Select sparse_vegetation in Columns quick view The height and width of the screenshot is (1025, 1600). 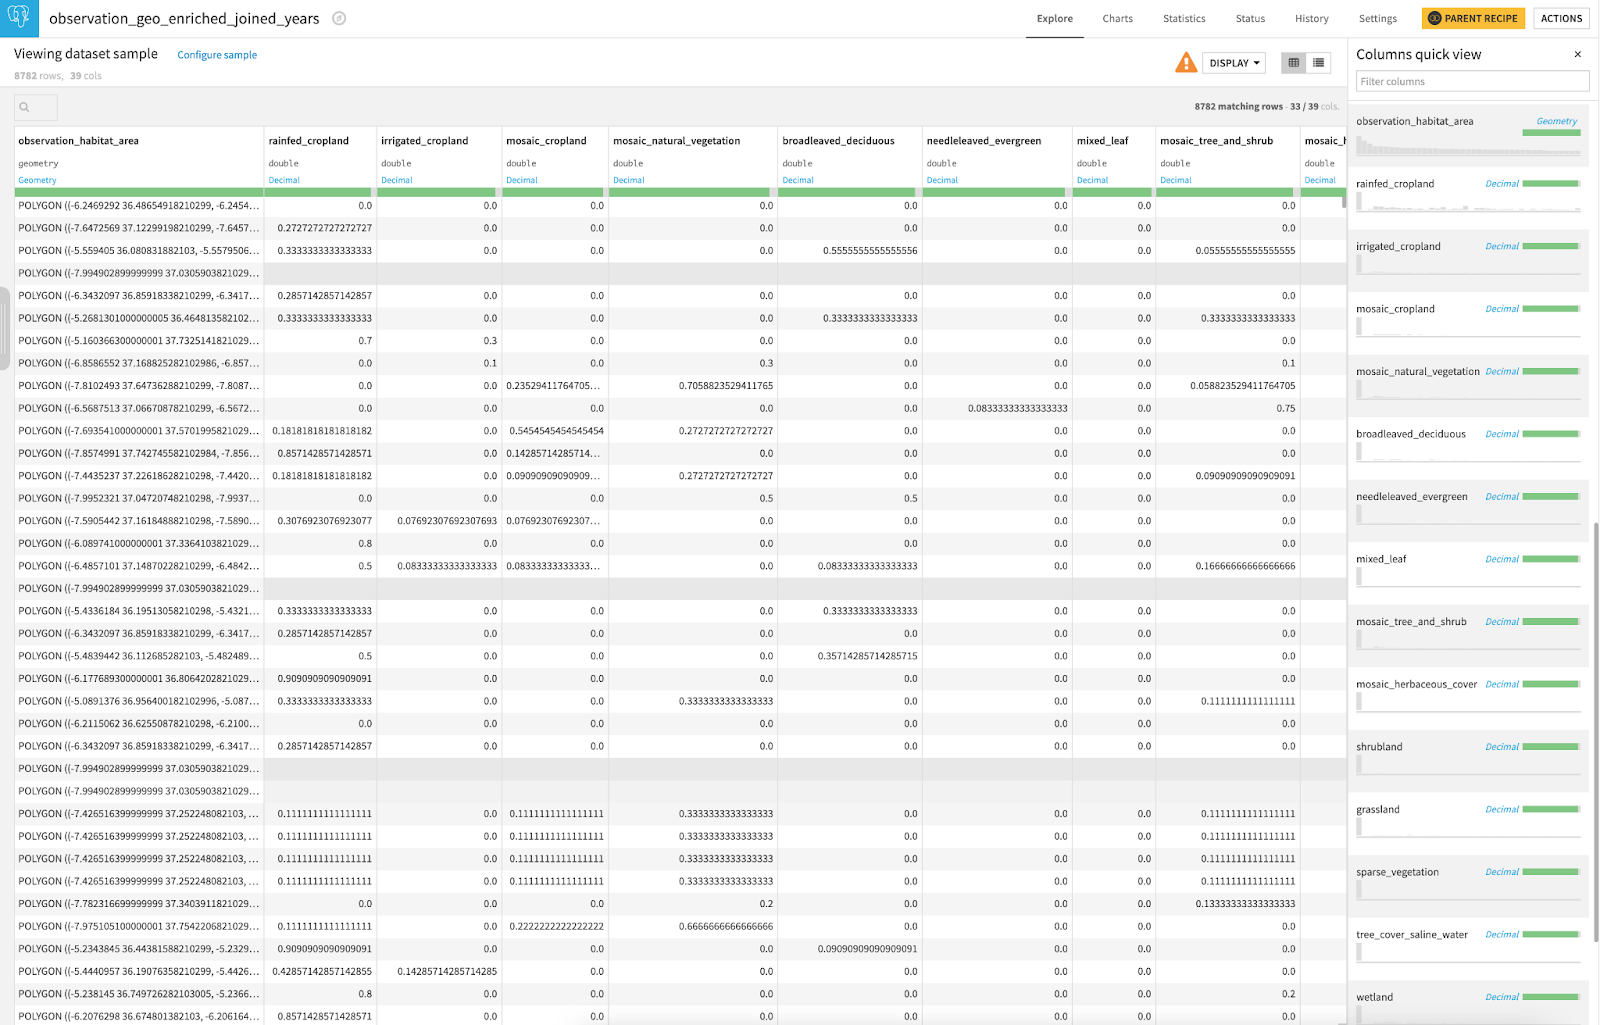click(1397, 872)
